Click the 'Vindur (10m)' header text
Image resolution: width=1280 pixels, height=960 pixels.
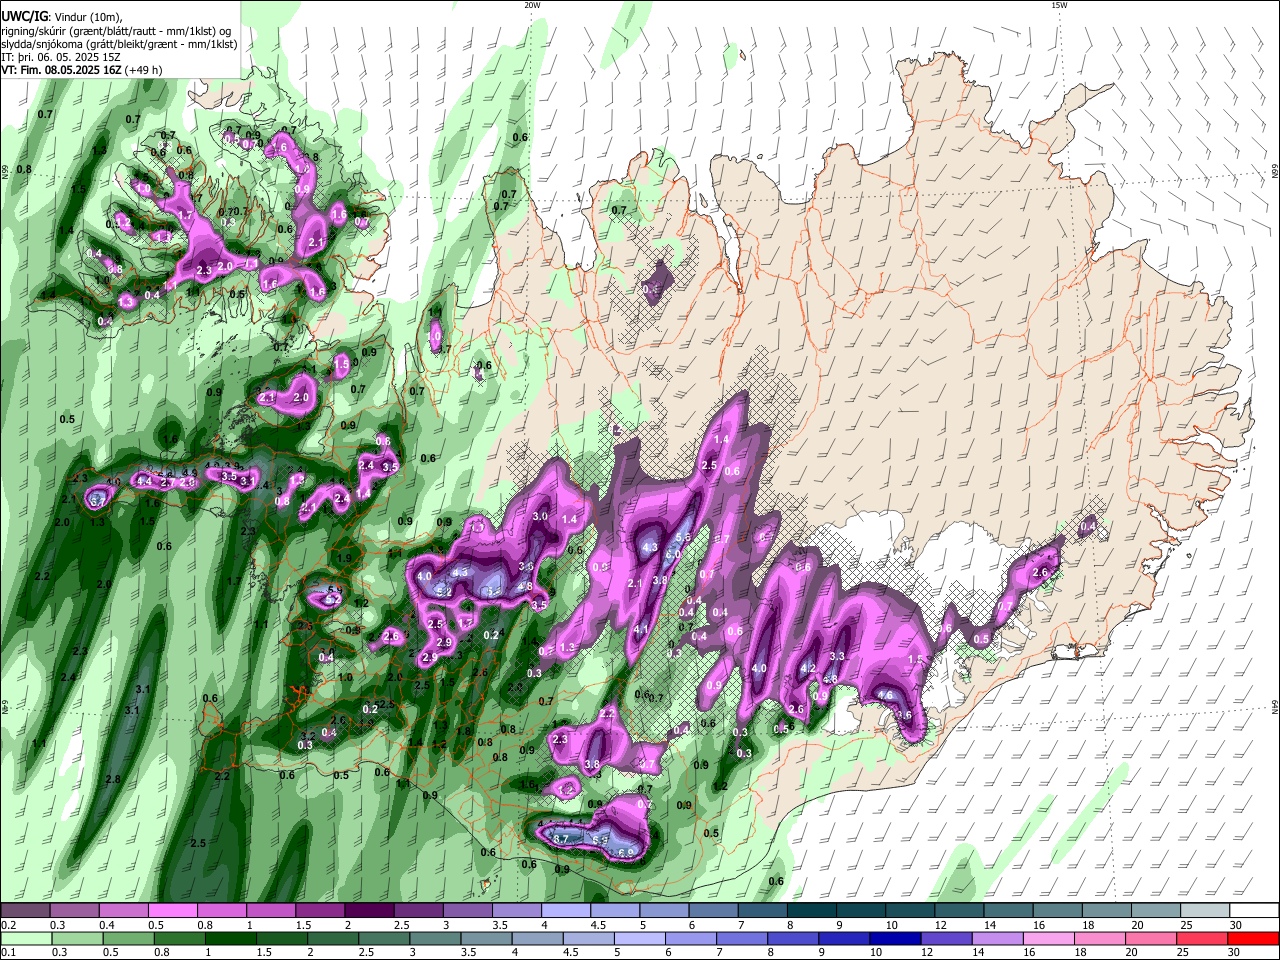[x=88, y=17]
